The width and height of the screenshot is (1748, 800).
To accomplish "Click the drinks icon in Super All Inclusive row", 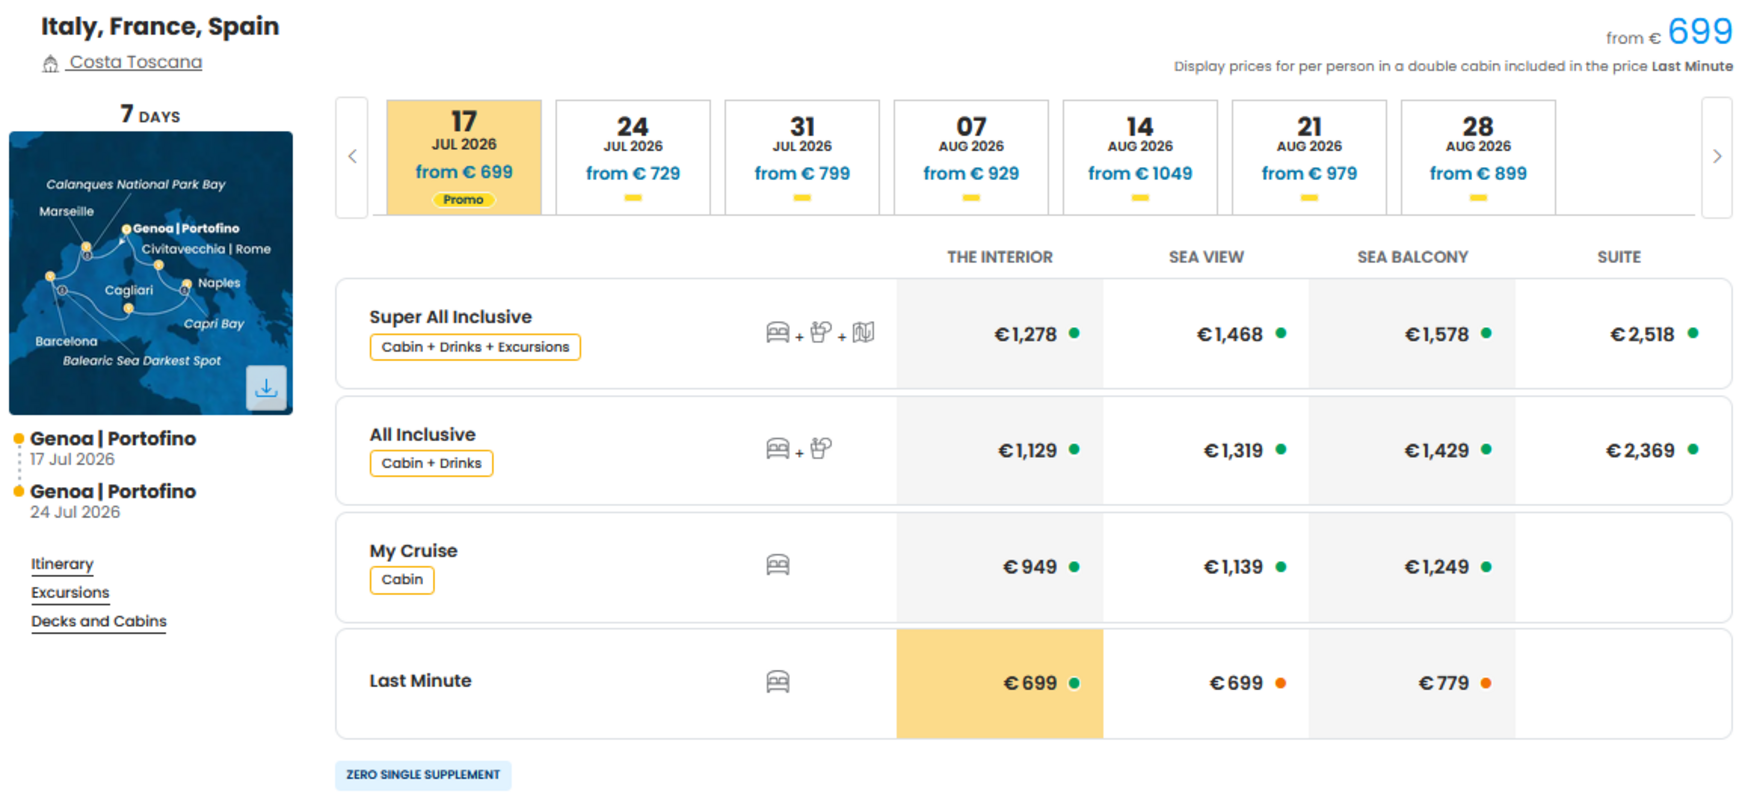I will point(821,332).
